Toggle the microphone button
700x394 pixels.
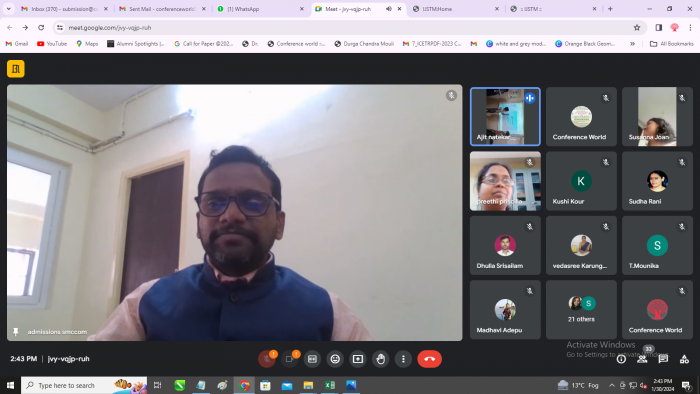(x=267, y=359)
